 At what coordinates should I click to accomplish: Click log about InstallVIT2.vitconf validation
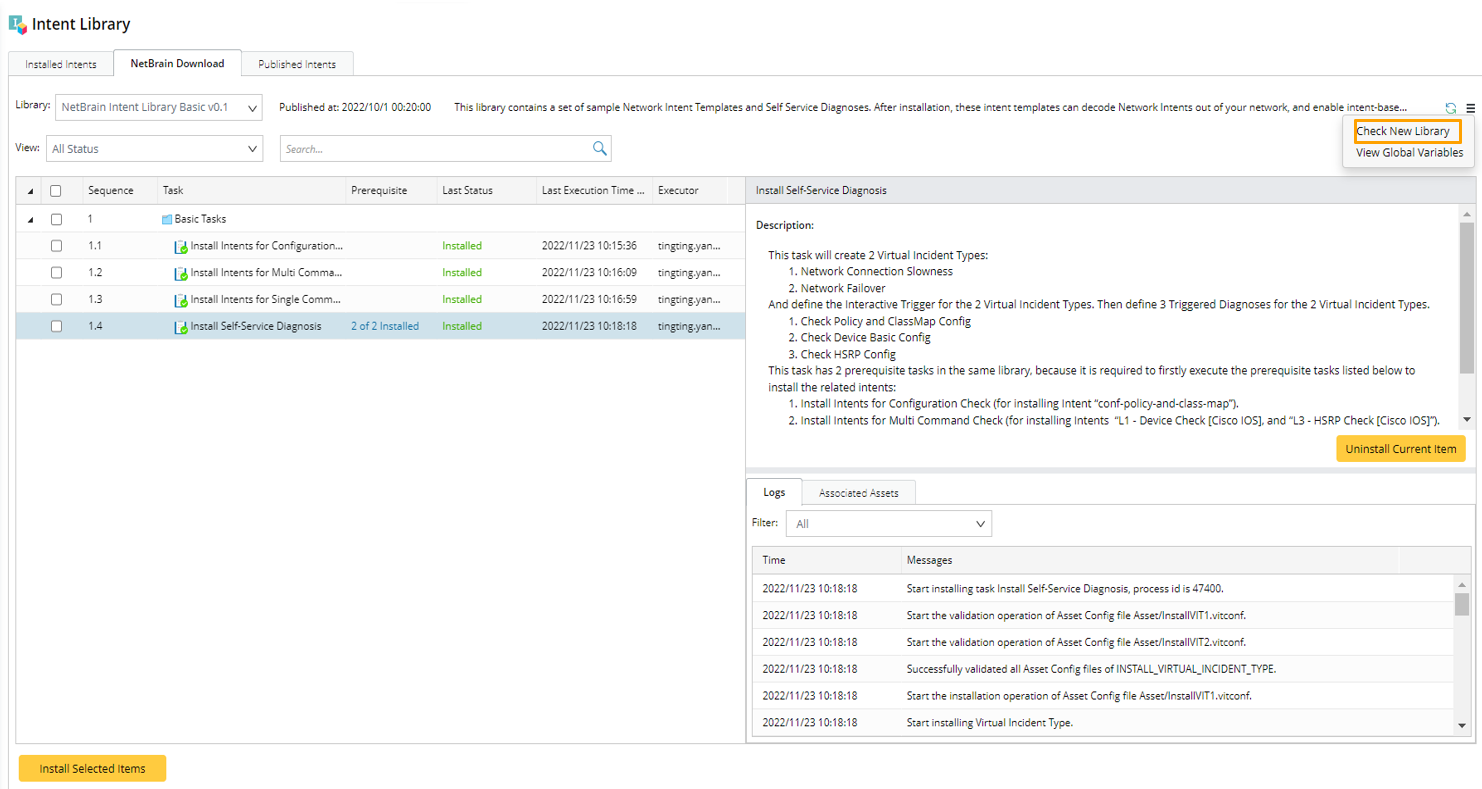coord(1076,642)
